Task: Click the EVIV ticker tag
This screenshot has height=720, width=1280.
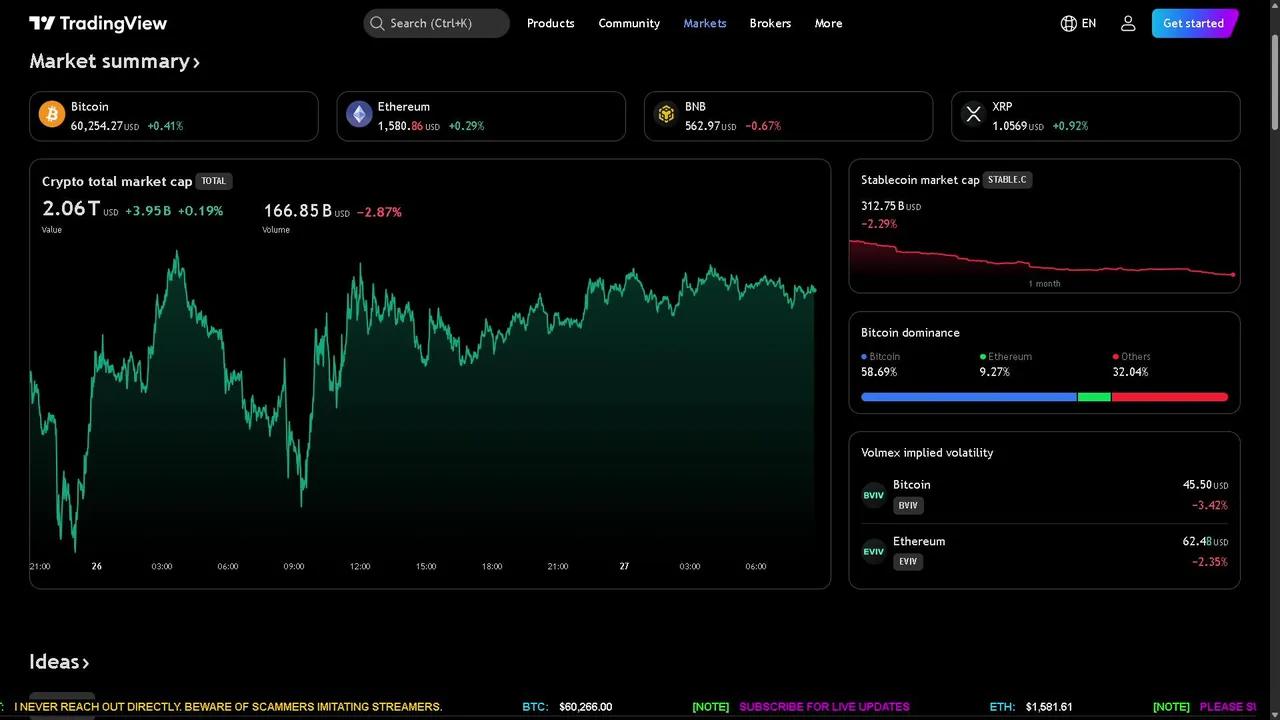Action: (908, 561)
